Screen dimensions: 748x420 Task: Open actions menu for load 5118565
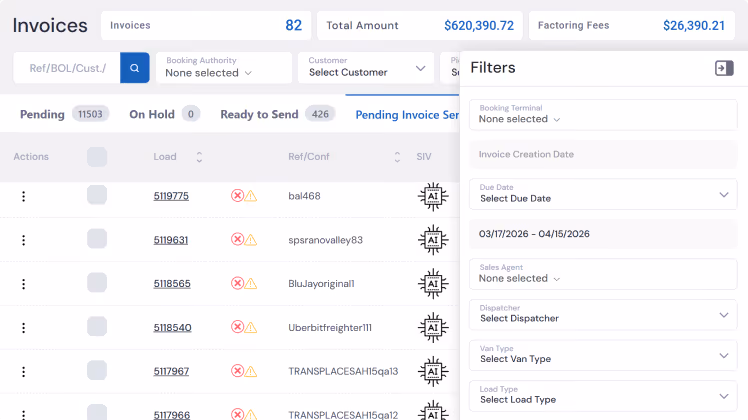pos(23,284)
